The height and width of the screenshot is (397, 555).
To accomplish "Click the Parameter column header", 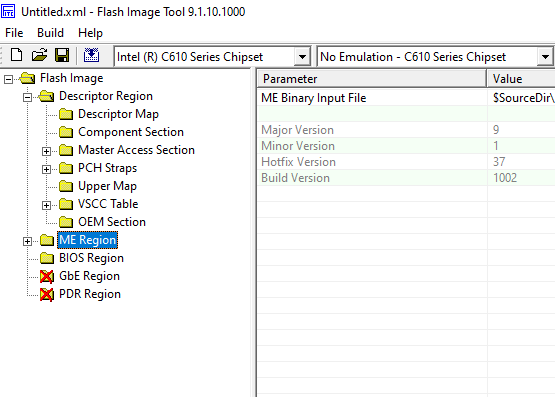I will 372,79.
